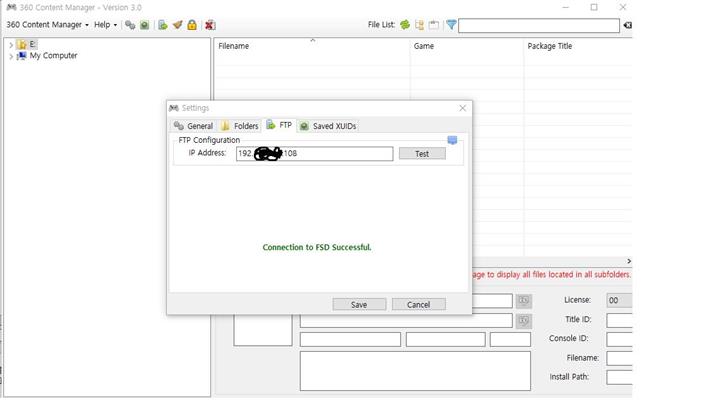Refresh the File List with green arrows icon

coord(405,25)
